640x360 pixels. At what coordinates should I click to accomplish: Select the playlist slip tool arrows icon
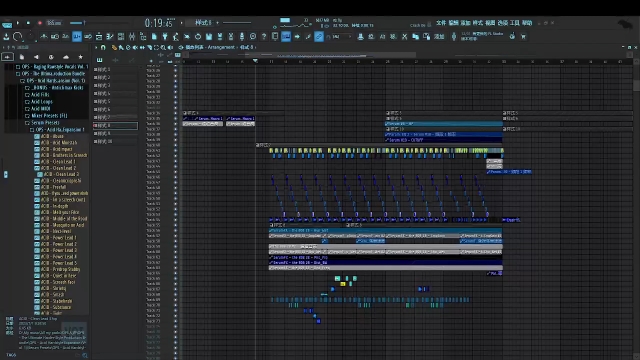coord(142,47)
